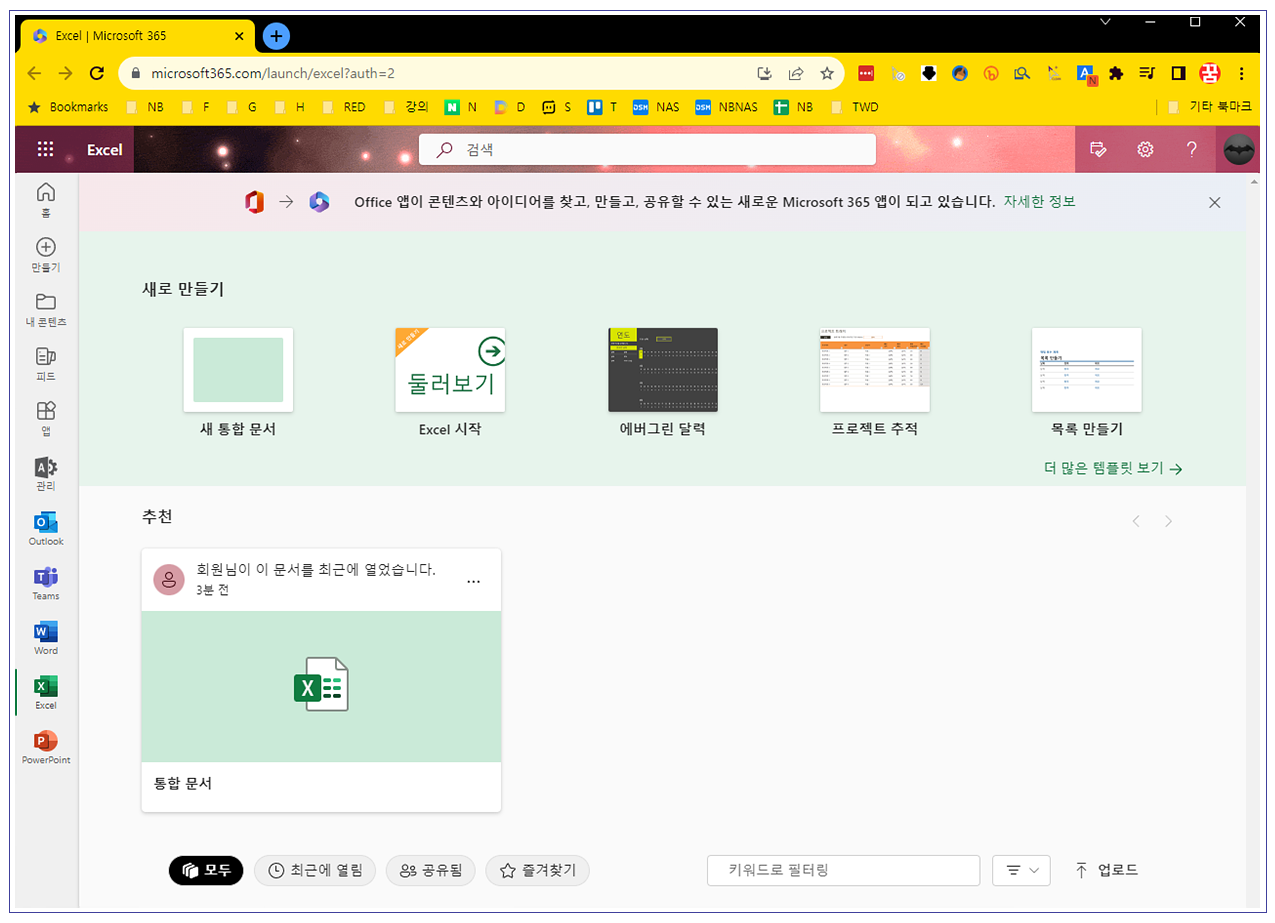The width and height of the screenshot is (1275, 923).
Task: Open the account profile avatar
Action: coord(1239,149)
